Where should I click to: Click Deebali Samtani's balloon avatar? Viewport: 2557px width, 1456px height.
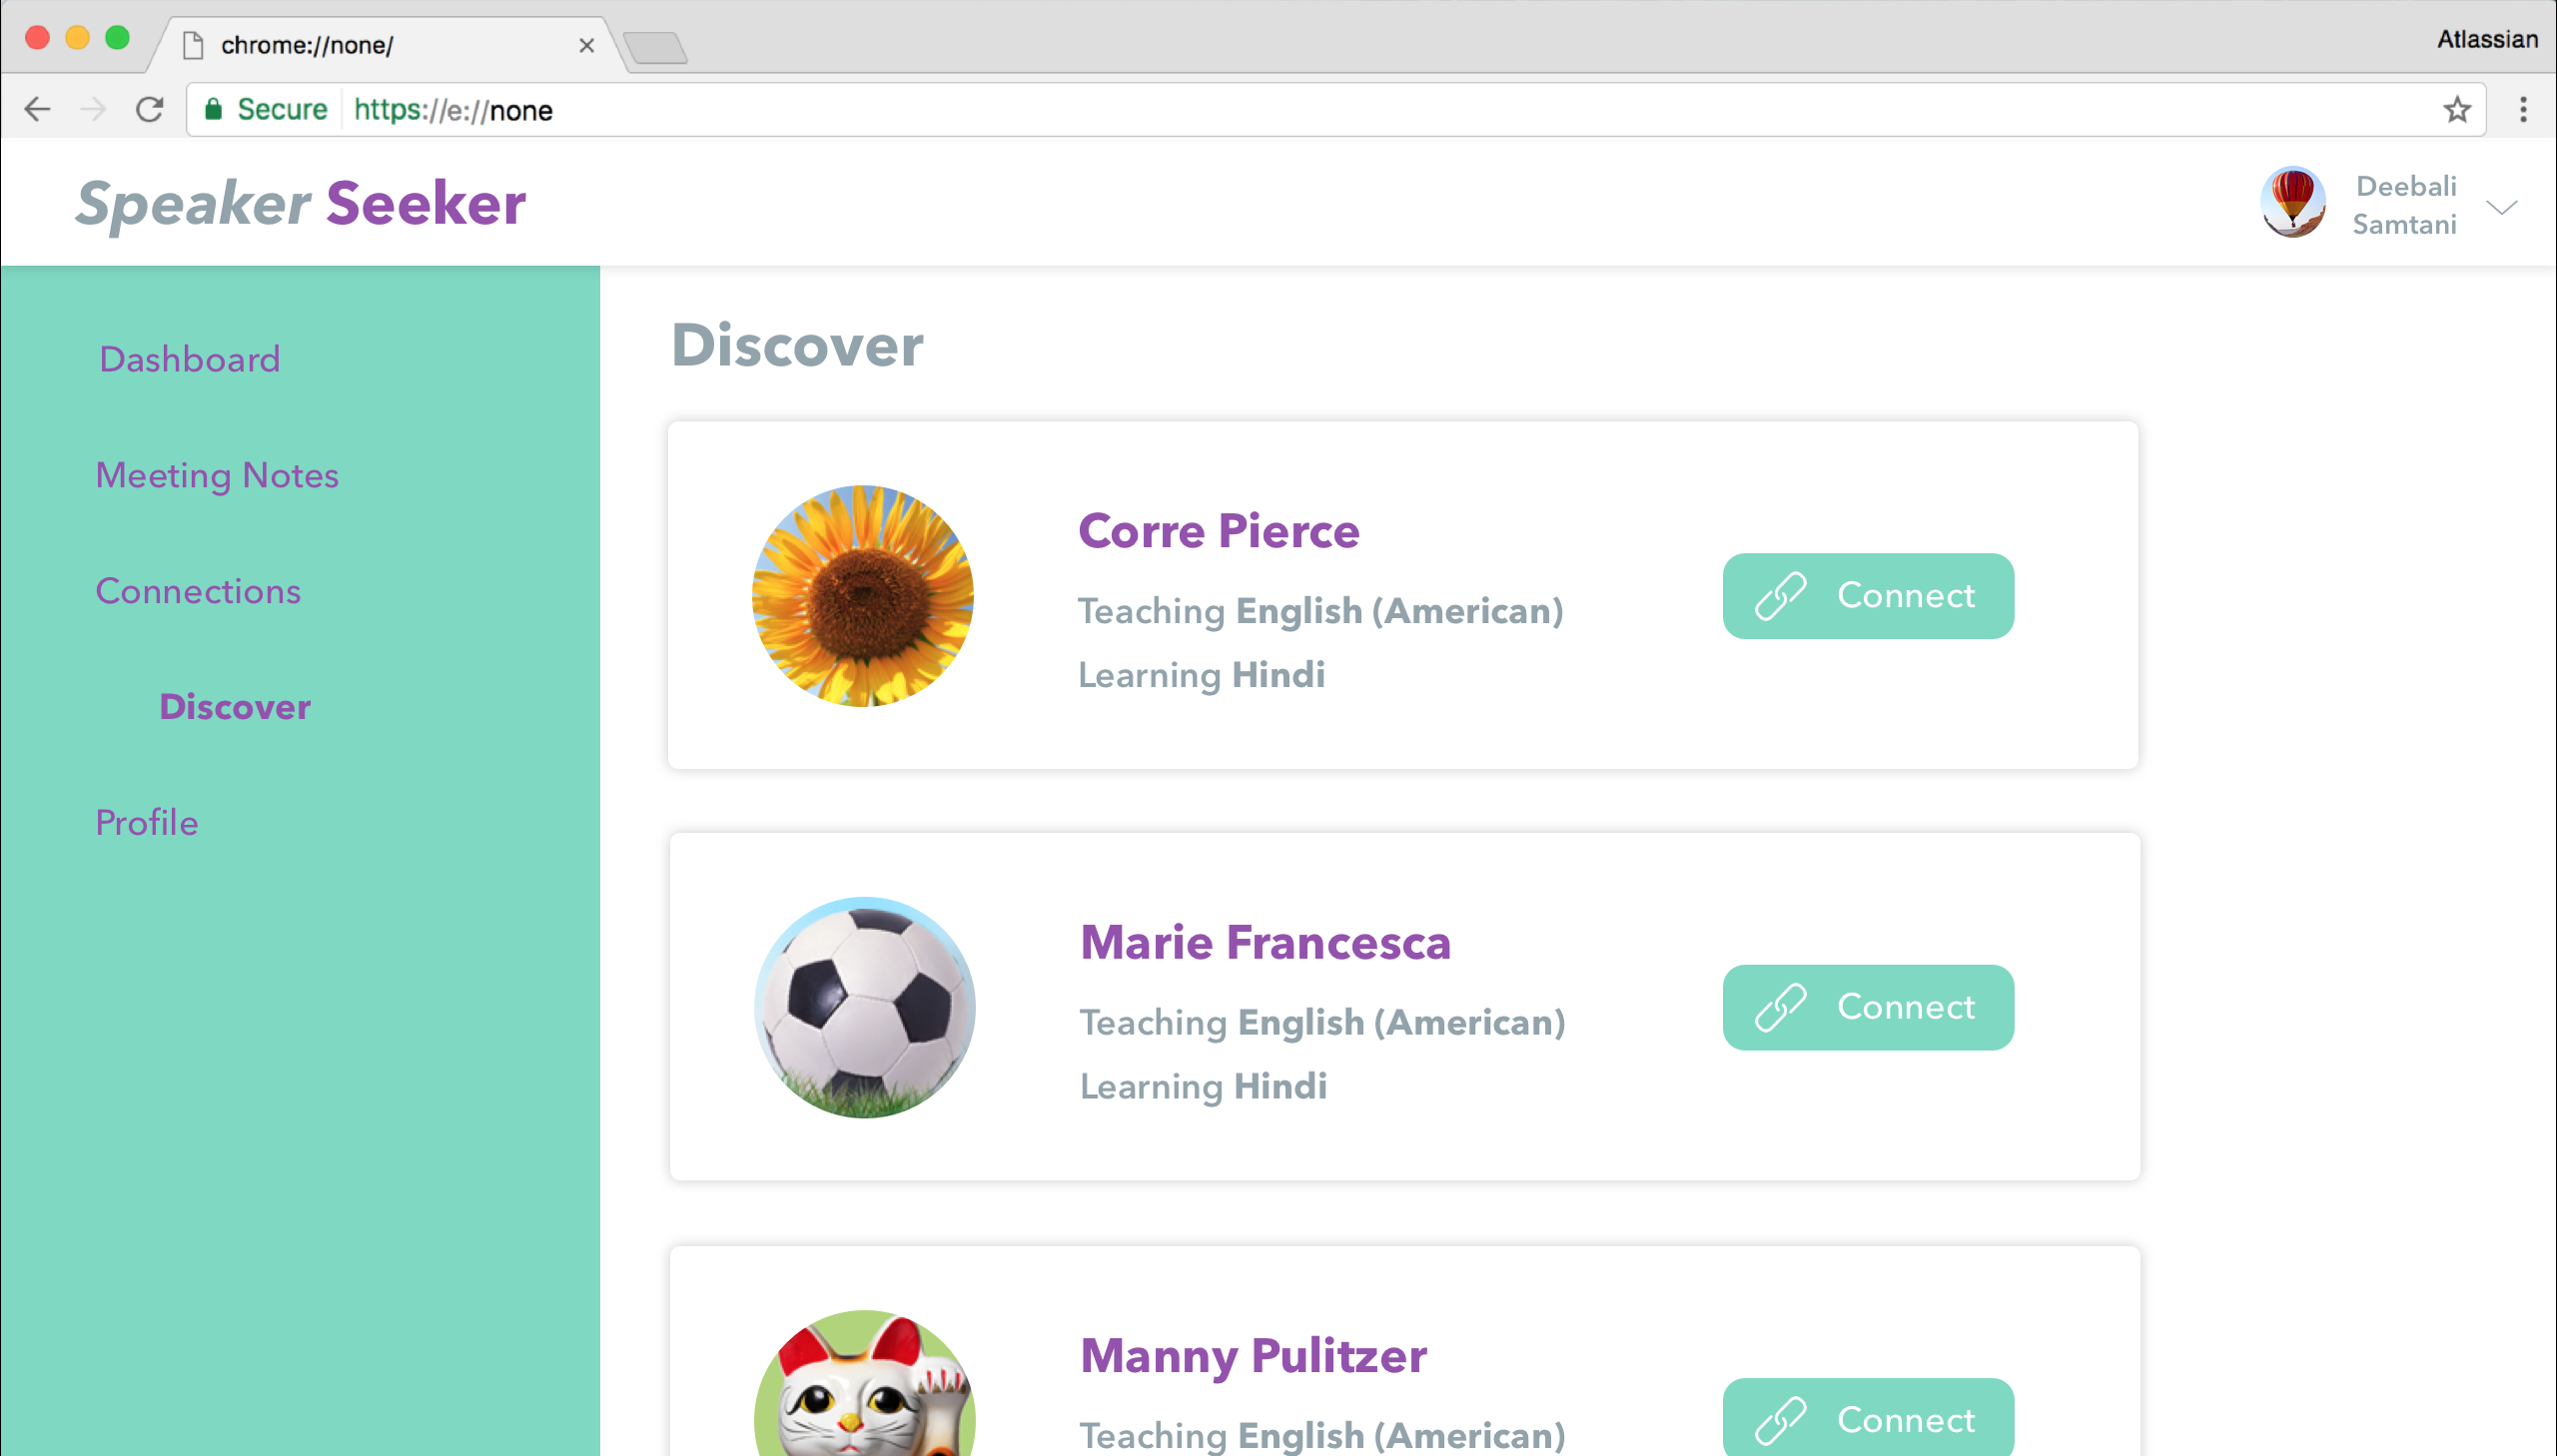(2292, 203)
